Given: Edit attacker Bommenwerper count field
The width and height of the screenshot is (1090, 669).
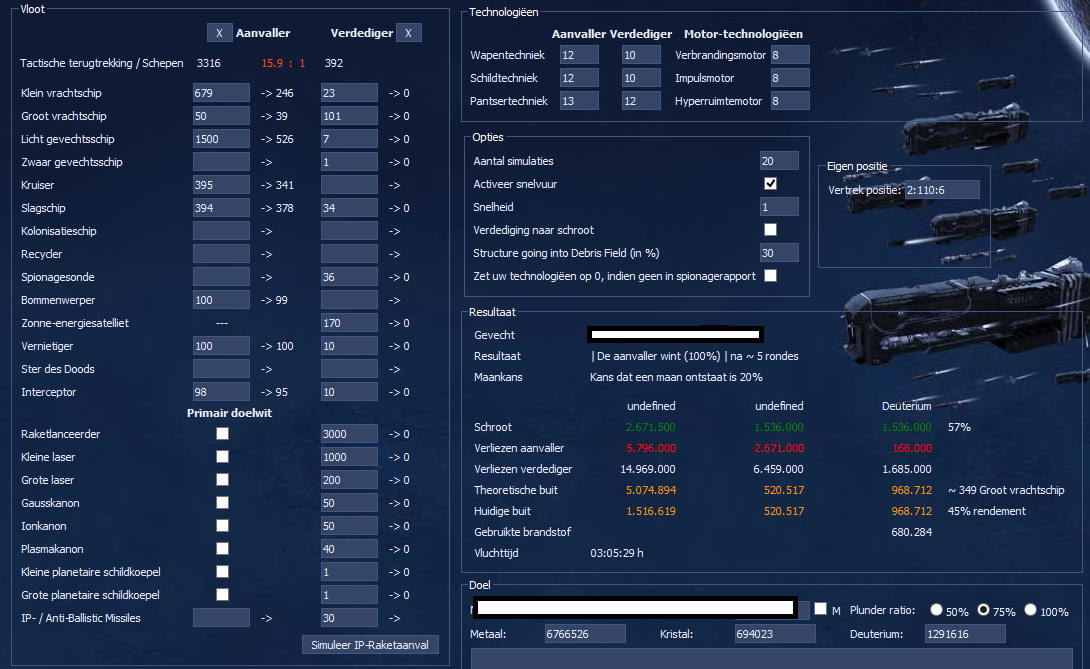Looking at the screenshot, I should (221, 299).
